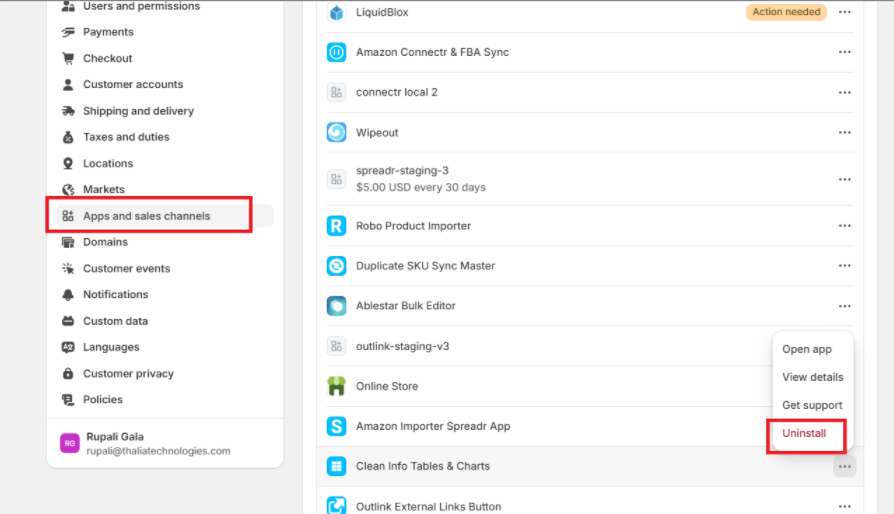Click the Payments sidebar icon

[x=68, y=32]
